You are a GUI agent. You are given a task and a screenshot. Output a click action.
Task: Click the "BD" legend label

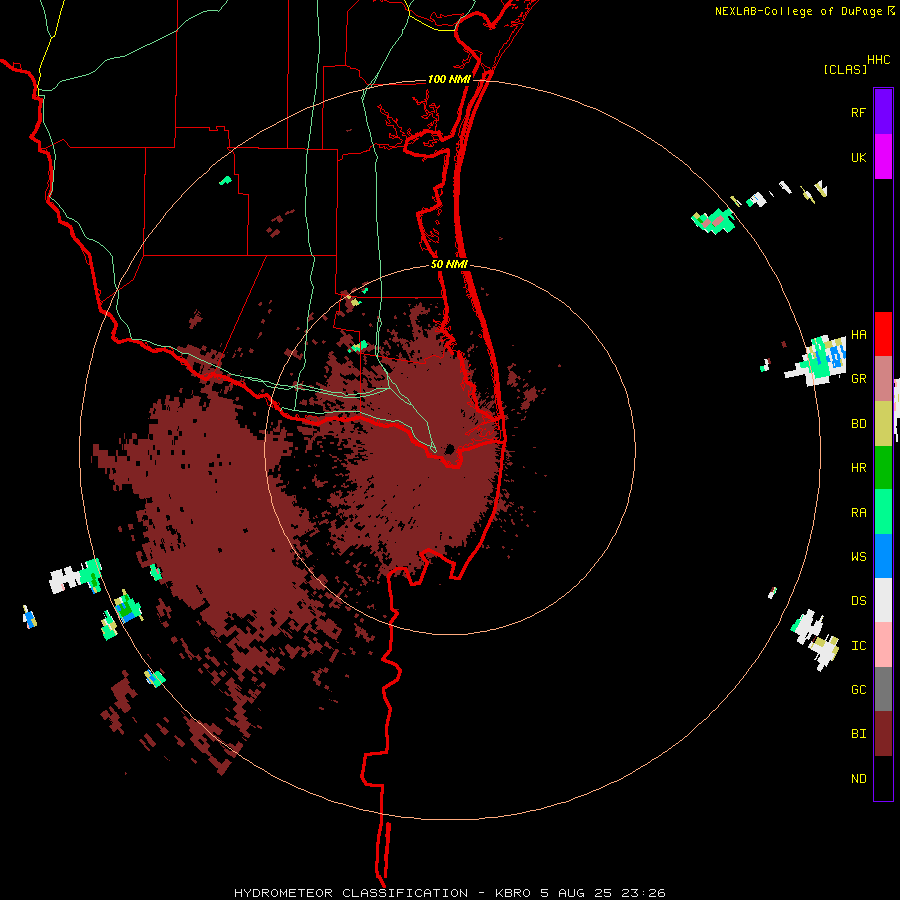coord(858,424)
